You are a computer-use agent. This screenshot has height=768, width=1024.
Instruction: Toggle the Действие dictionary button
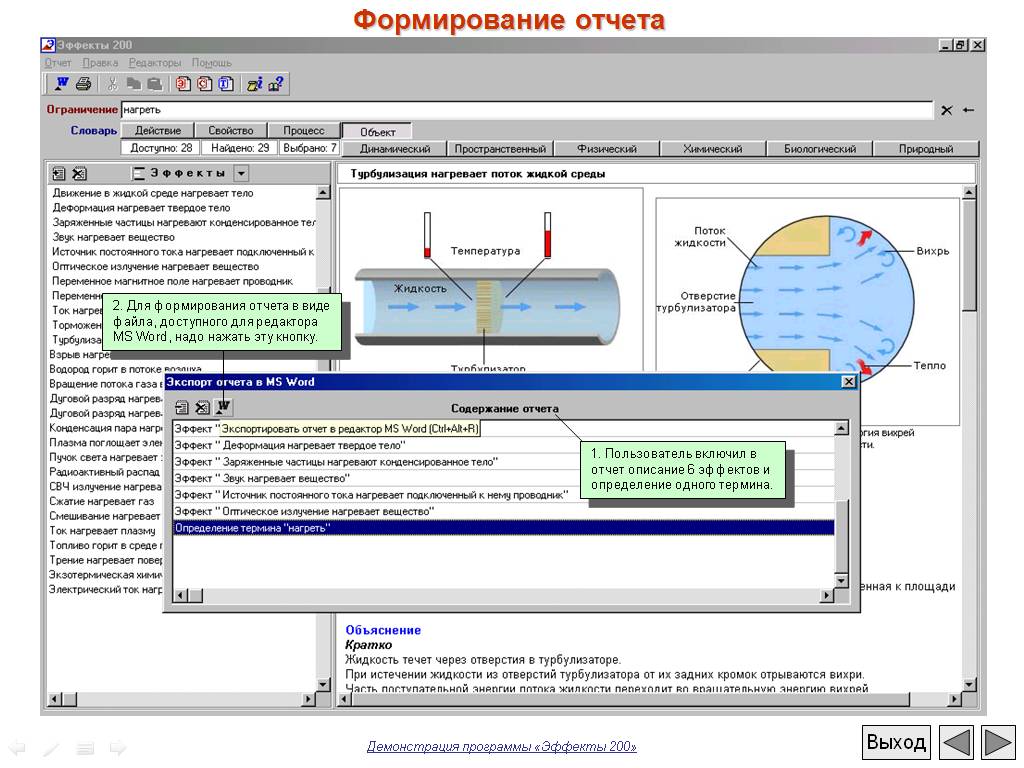pyautogui.click(x=158, y=131)
